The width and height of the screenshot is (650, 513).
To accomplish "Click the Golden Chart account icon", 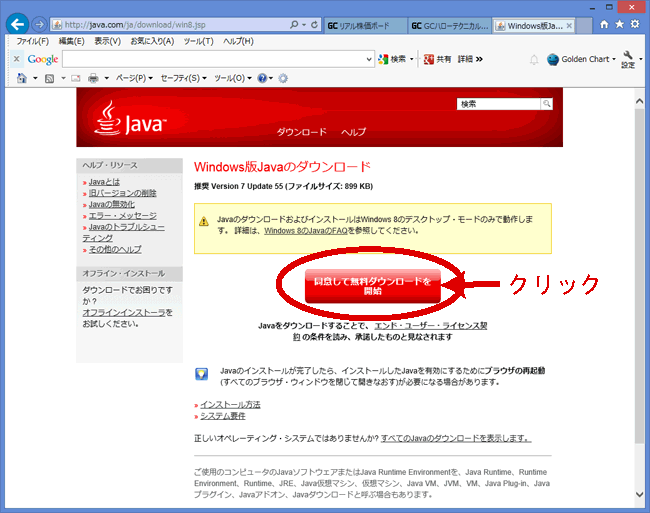I will point(553,60).
